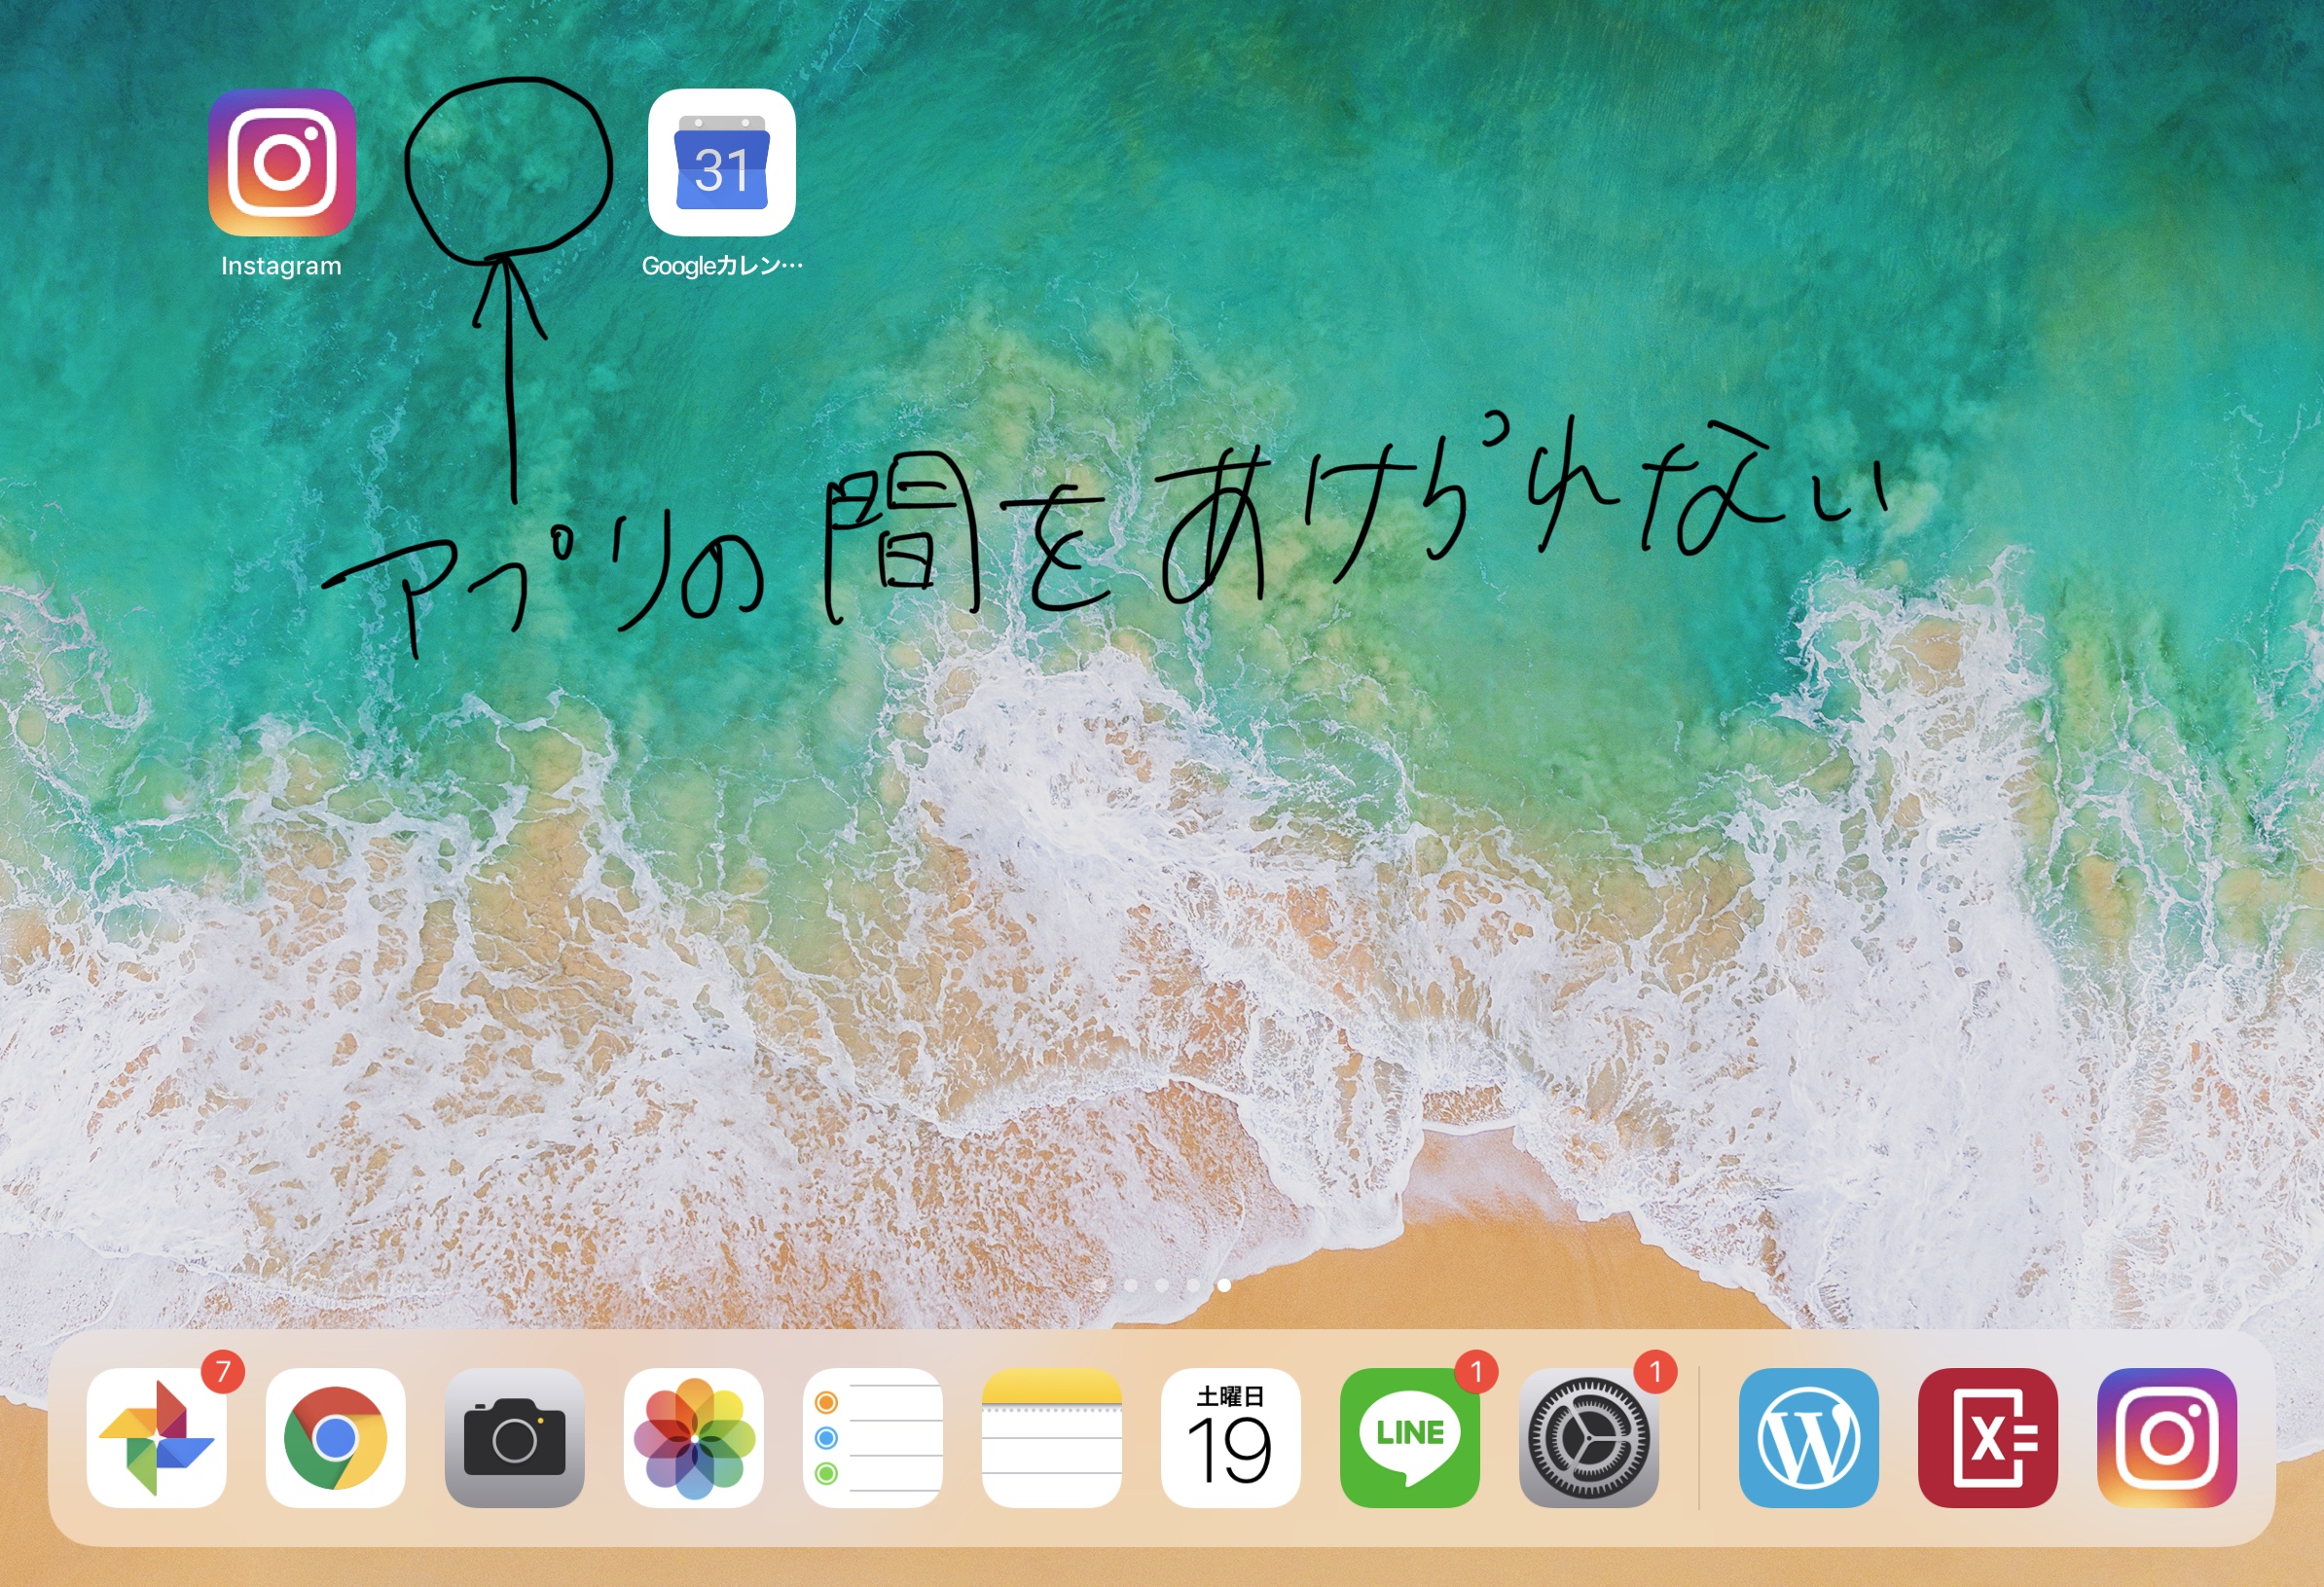Open the Settings gear app
Viewport: 2324px width, 1587px height.
click(x=1588, y=1437)
